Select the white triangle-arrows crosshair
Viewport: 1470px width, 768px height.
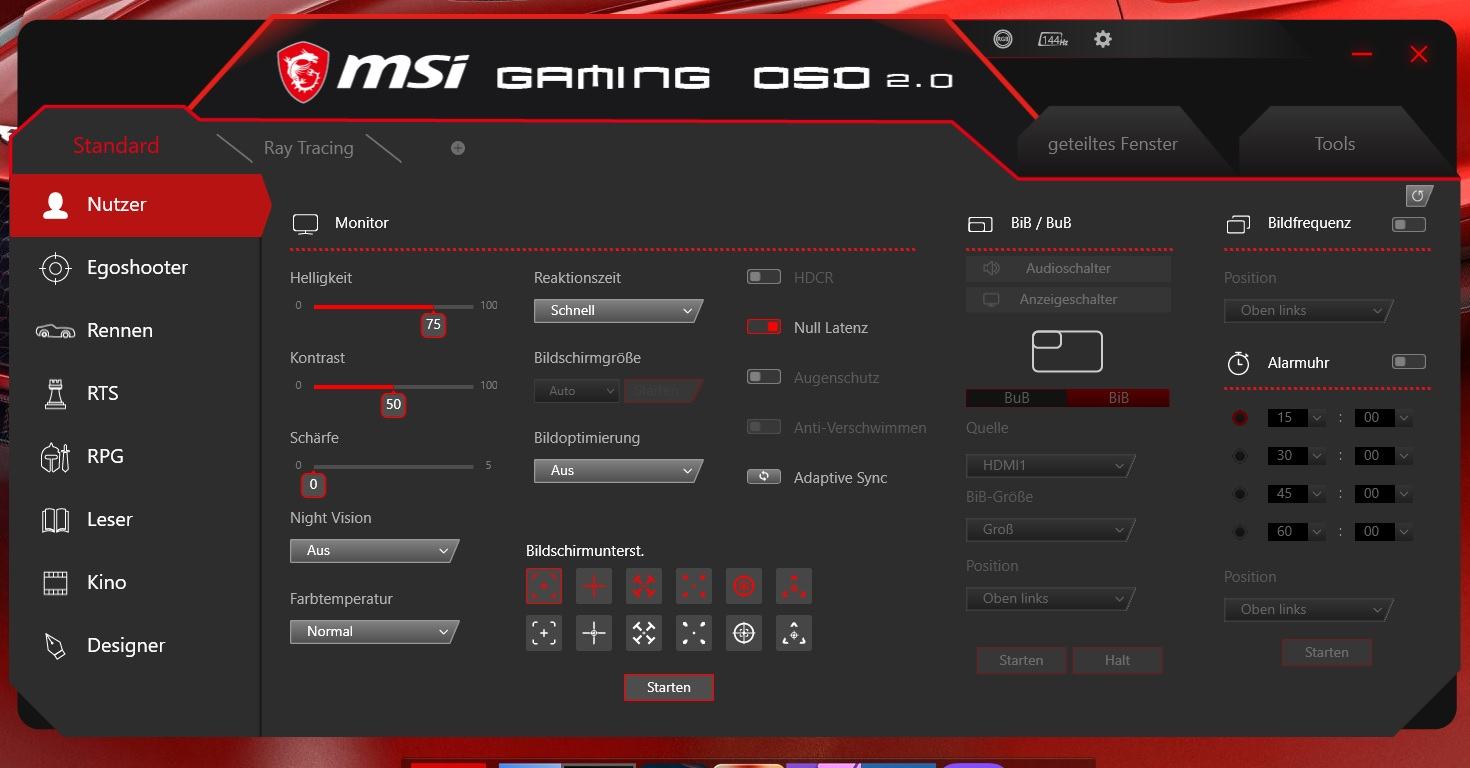(x=794, y=633)
